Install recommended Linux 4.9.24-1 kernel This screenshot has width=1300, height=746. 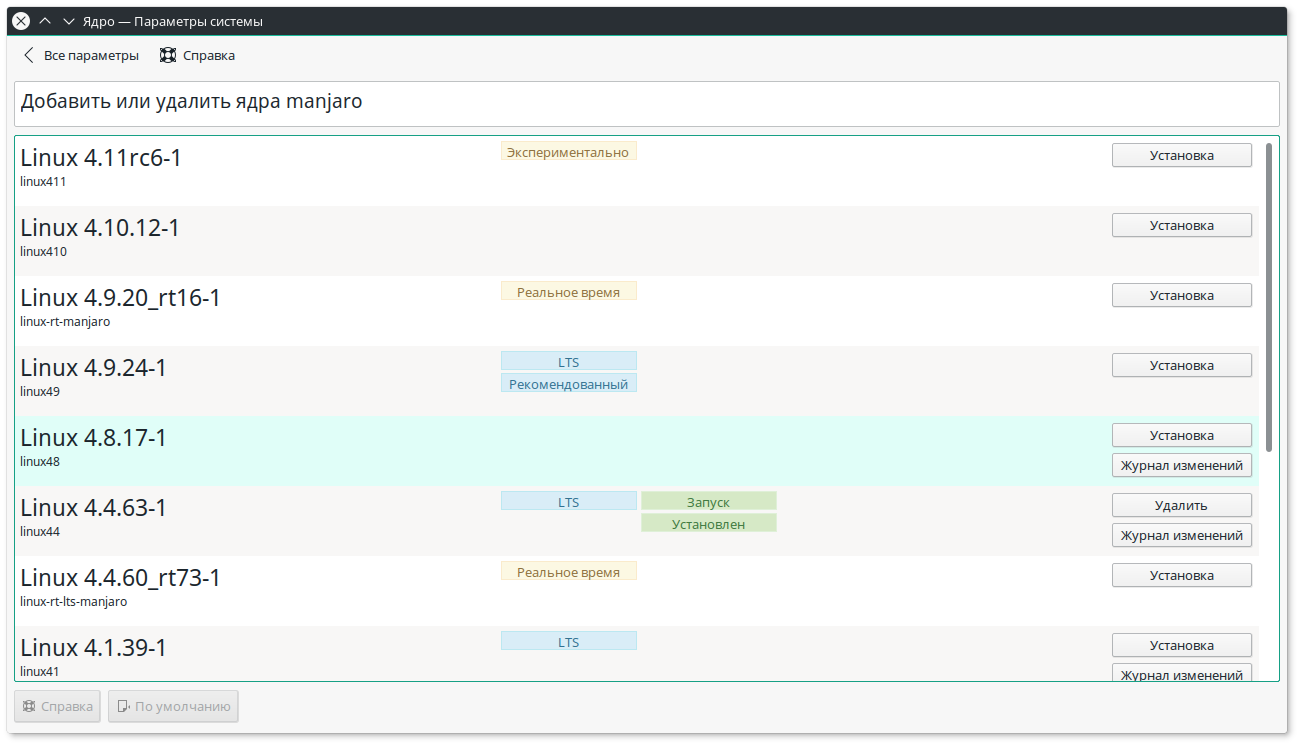coord(1181,365)
